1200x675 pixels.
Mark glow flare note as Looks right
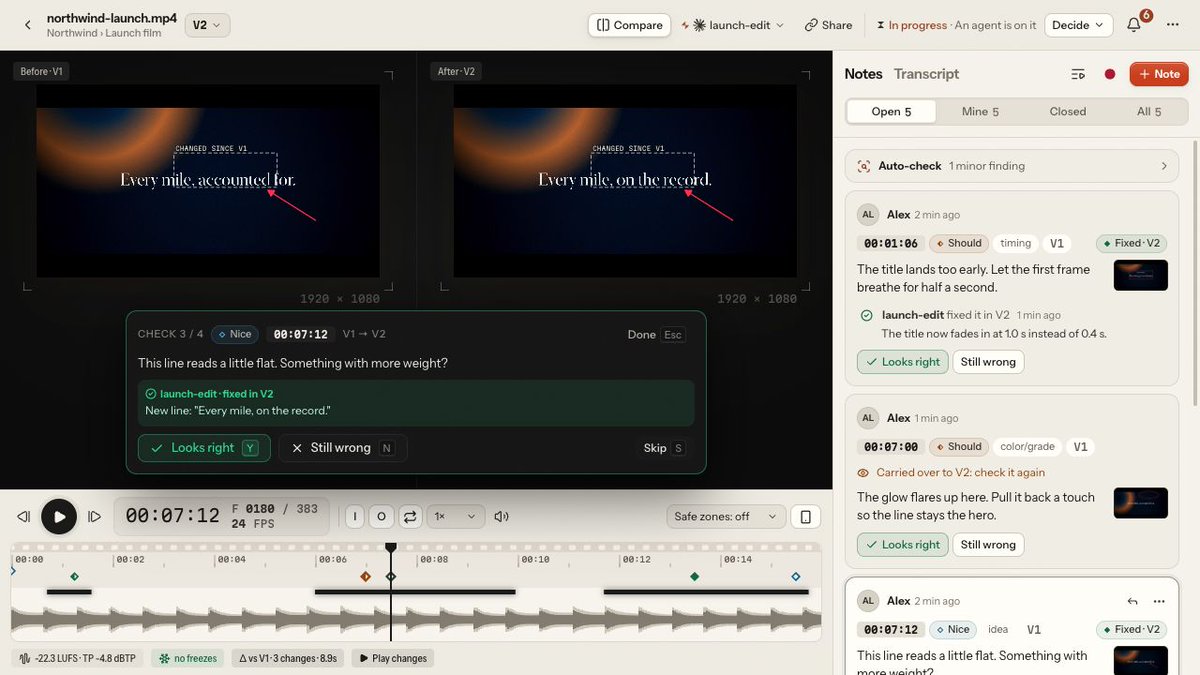point(901,545)
